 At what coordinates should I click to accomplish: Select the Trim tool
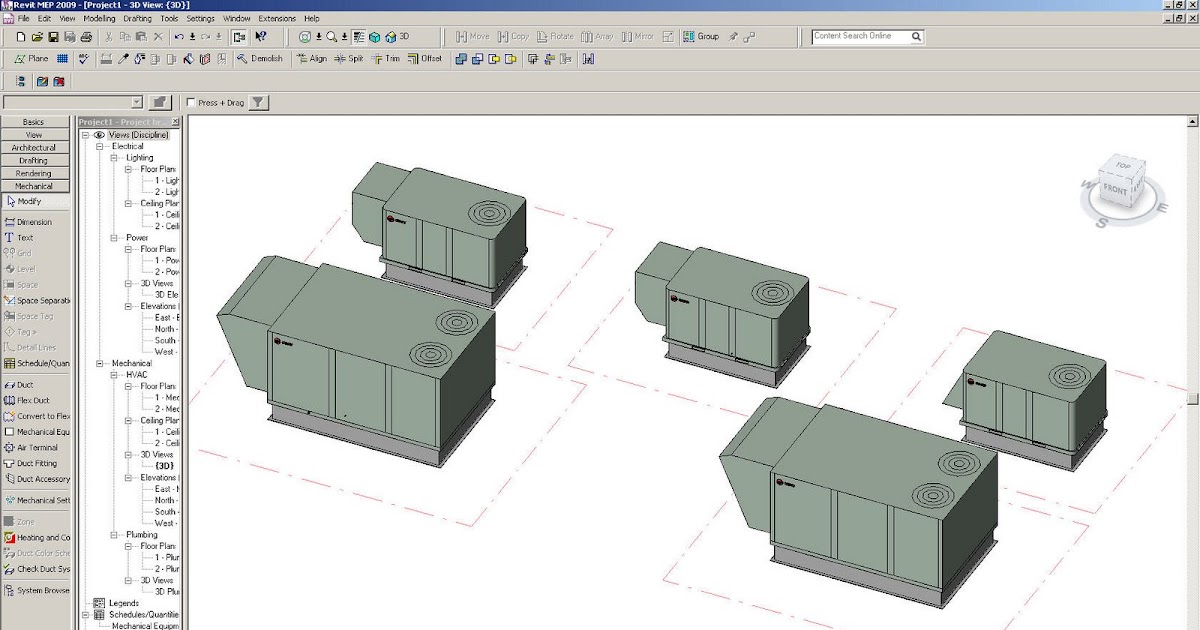tap(386, 59)
